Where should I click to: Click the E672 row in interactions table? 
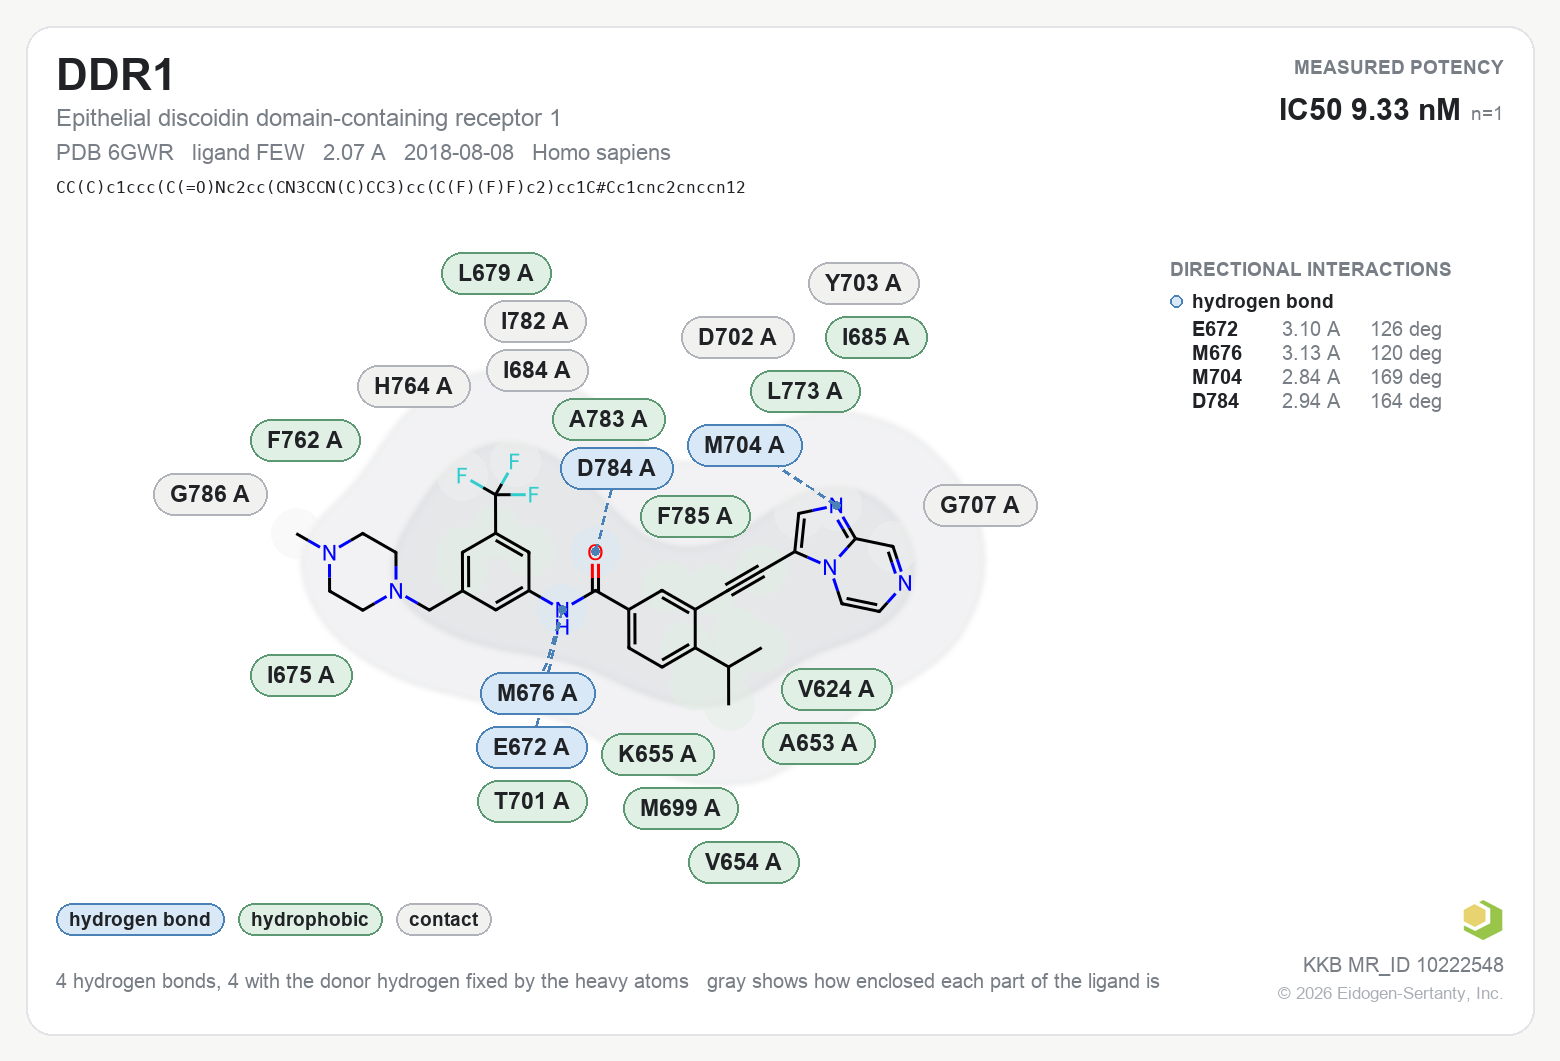[1317, 329]
